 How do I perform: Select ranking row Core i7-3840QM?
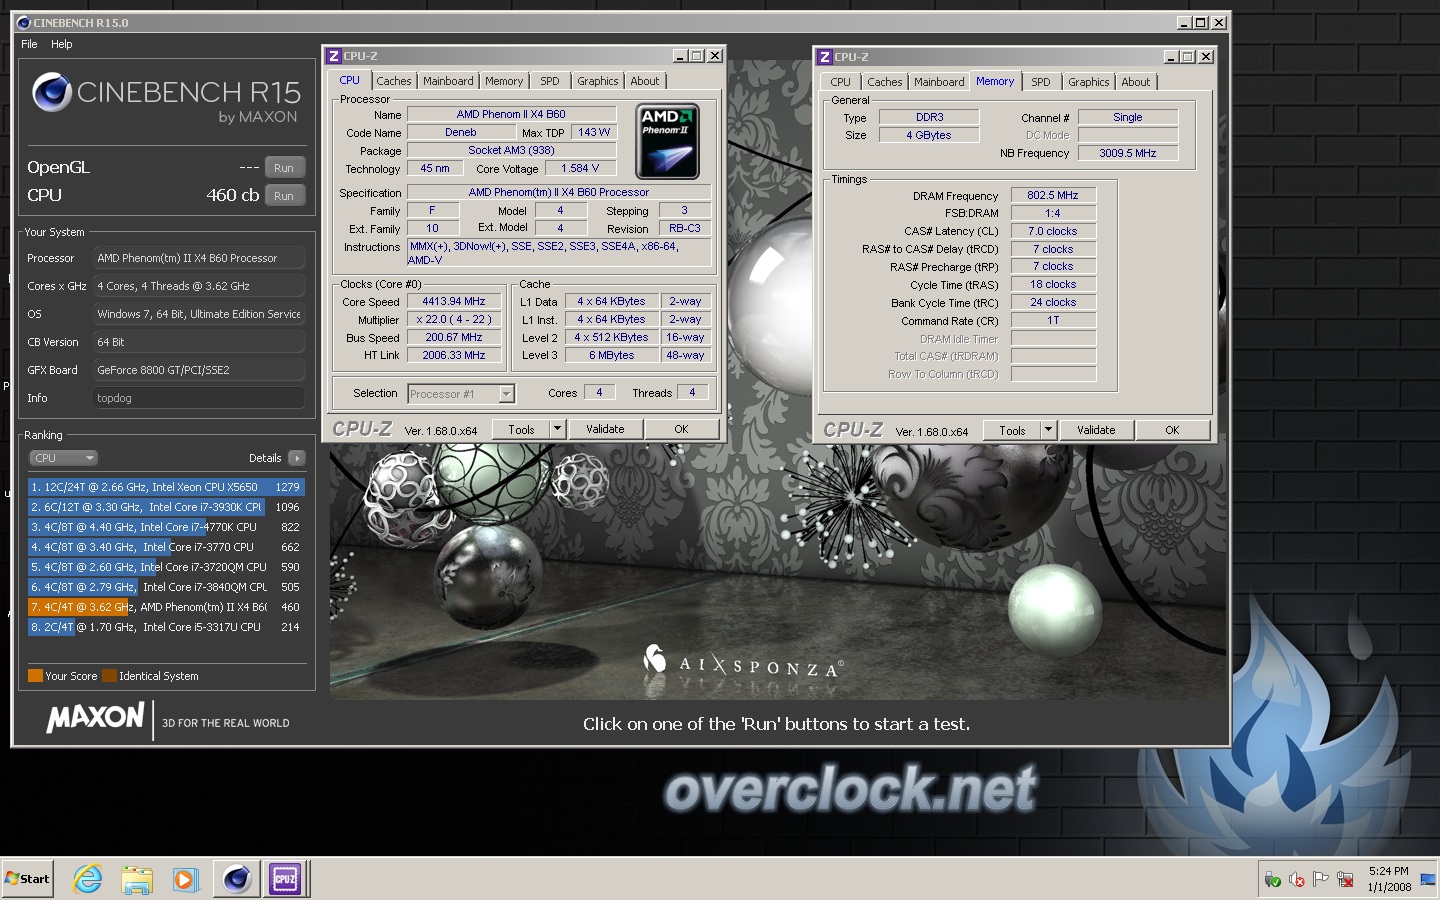(x=166, y=587)
